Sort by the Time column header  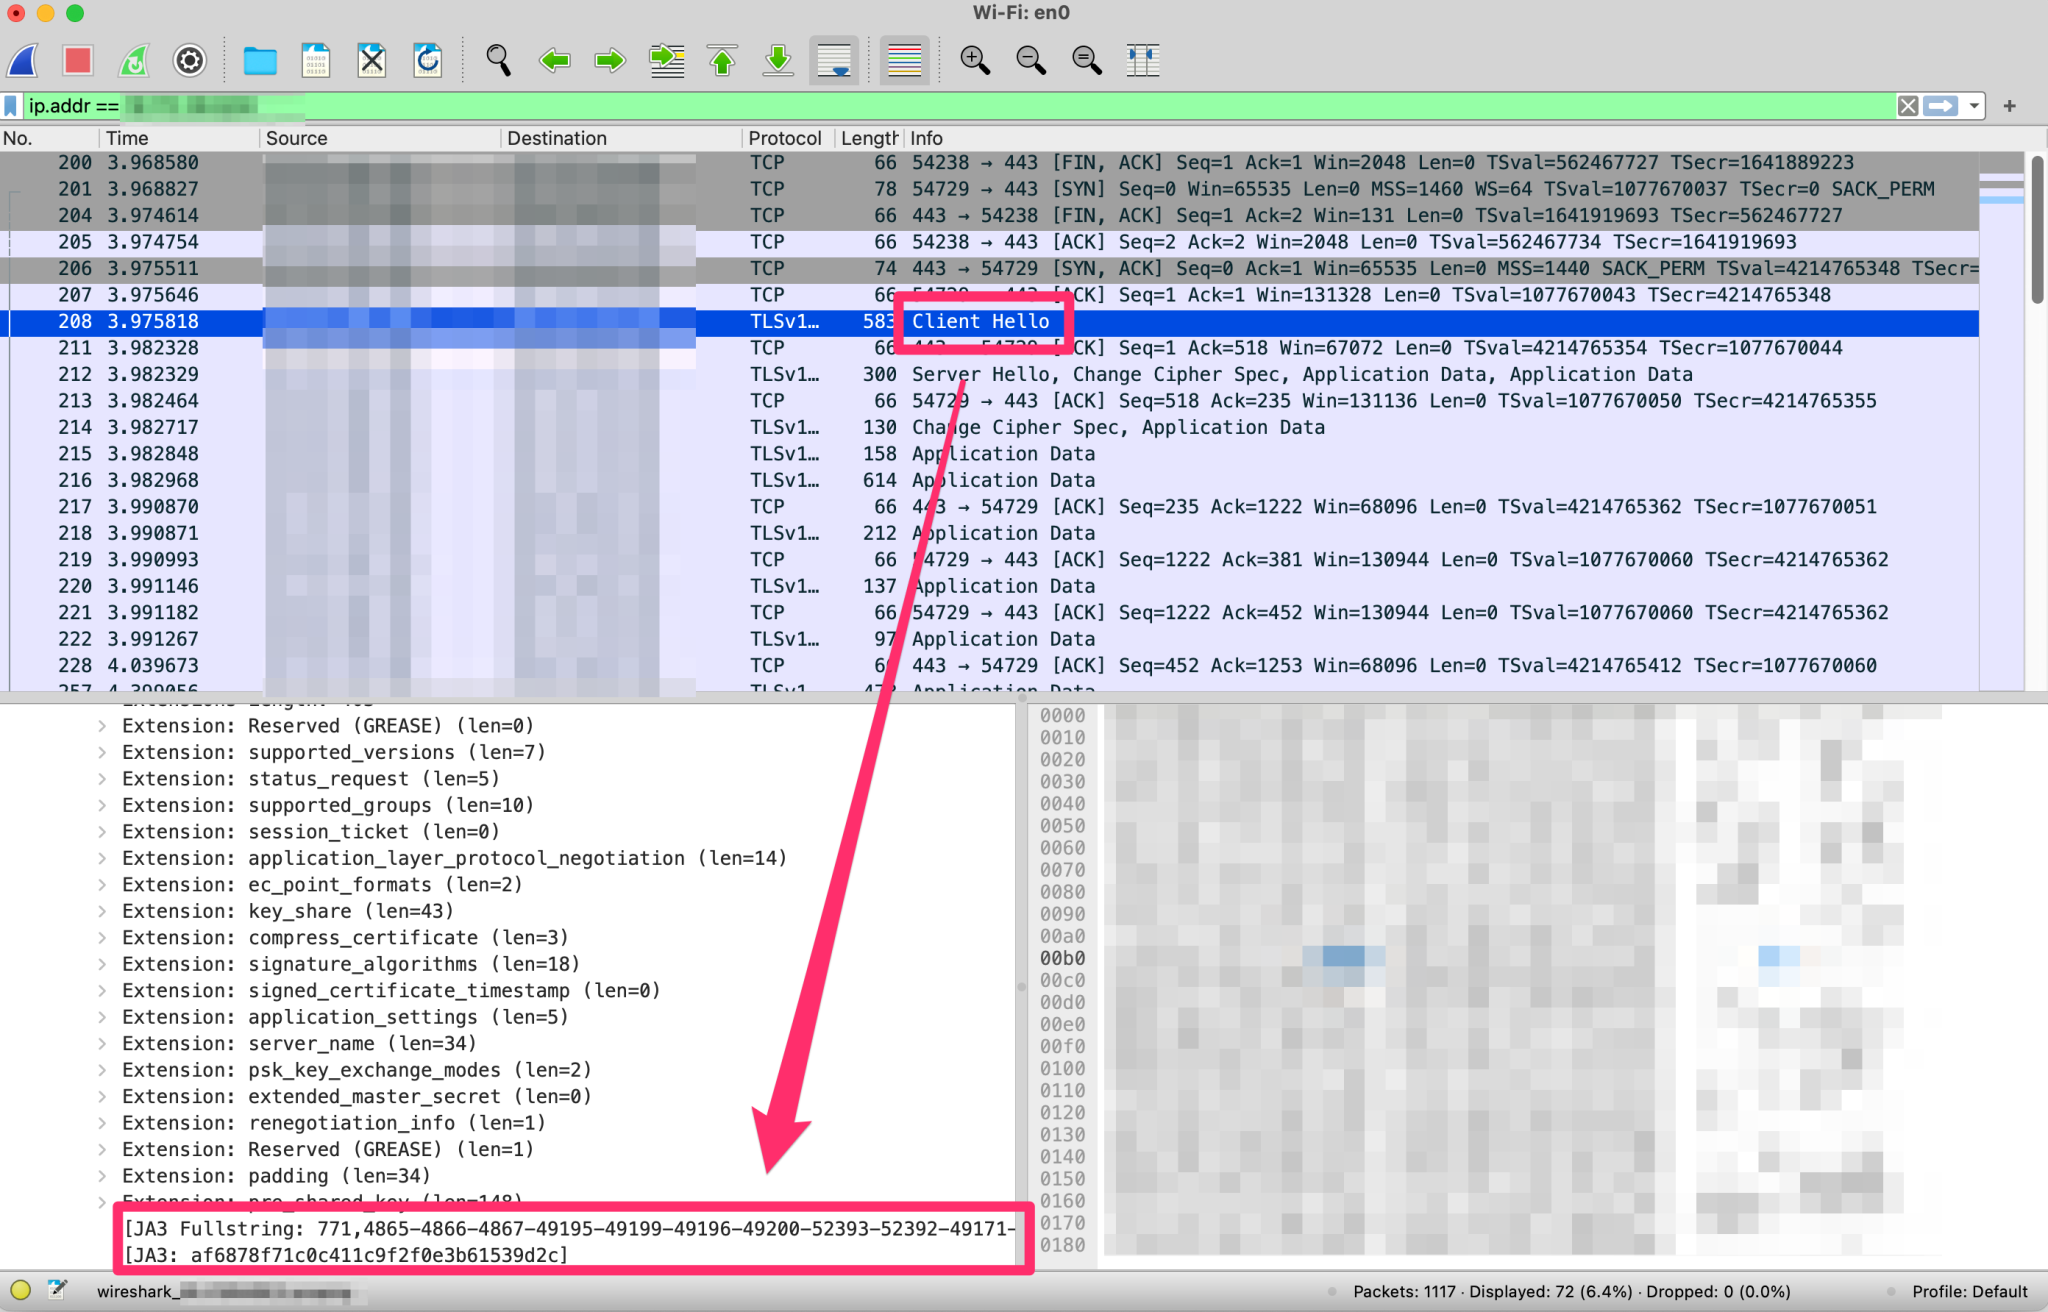[x=127, y=138]
